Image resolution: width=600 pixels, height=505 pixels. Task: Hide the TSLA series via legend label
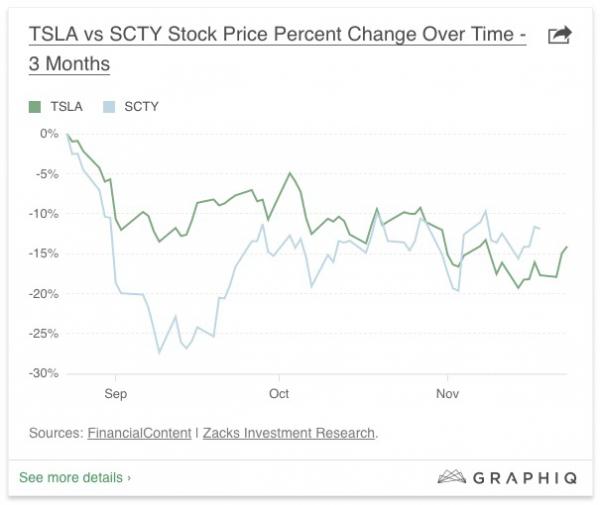[x=67, y=107]
